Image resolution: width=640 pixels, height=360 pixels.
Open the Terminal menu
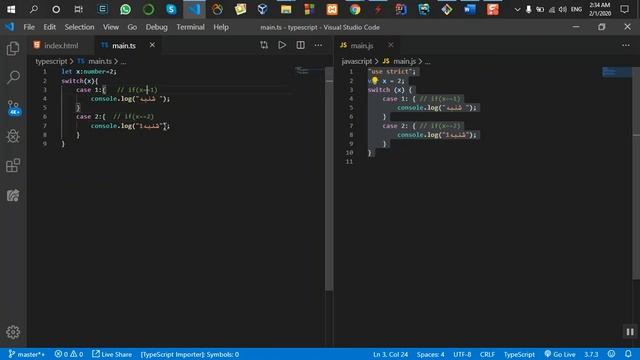click(x=190, y=27)
